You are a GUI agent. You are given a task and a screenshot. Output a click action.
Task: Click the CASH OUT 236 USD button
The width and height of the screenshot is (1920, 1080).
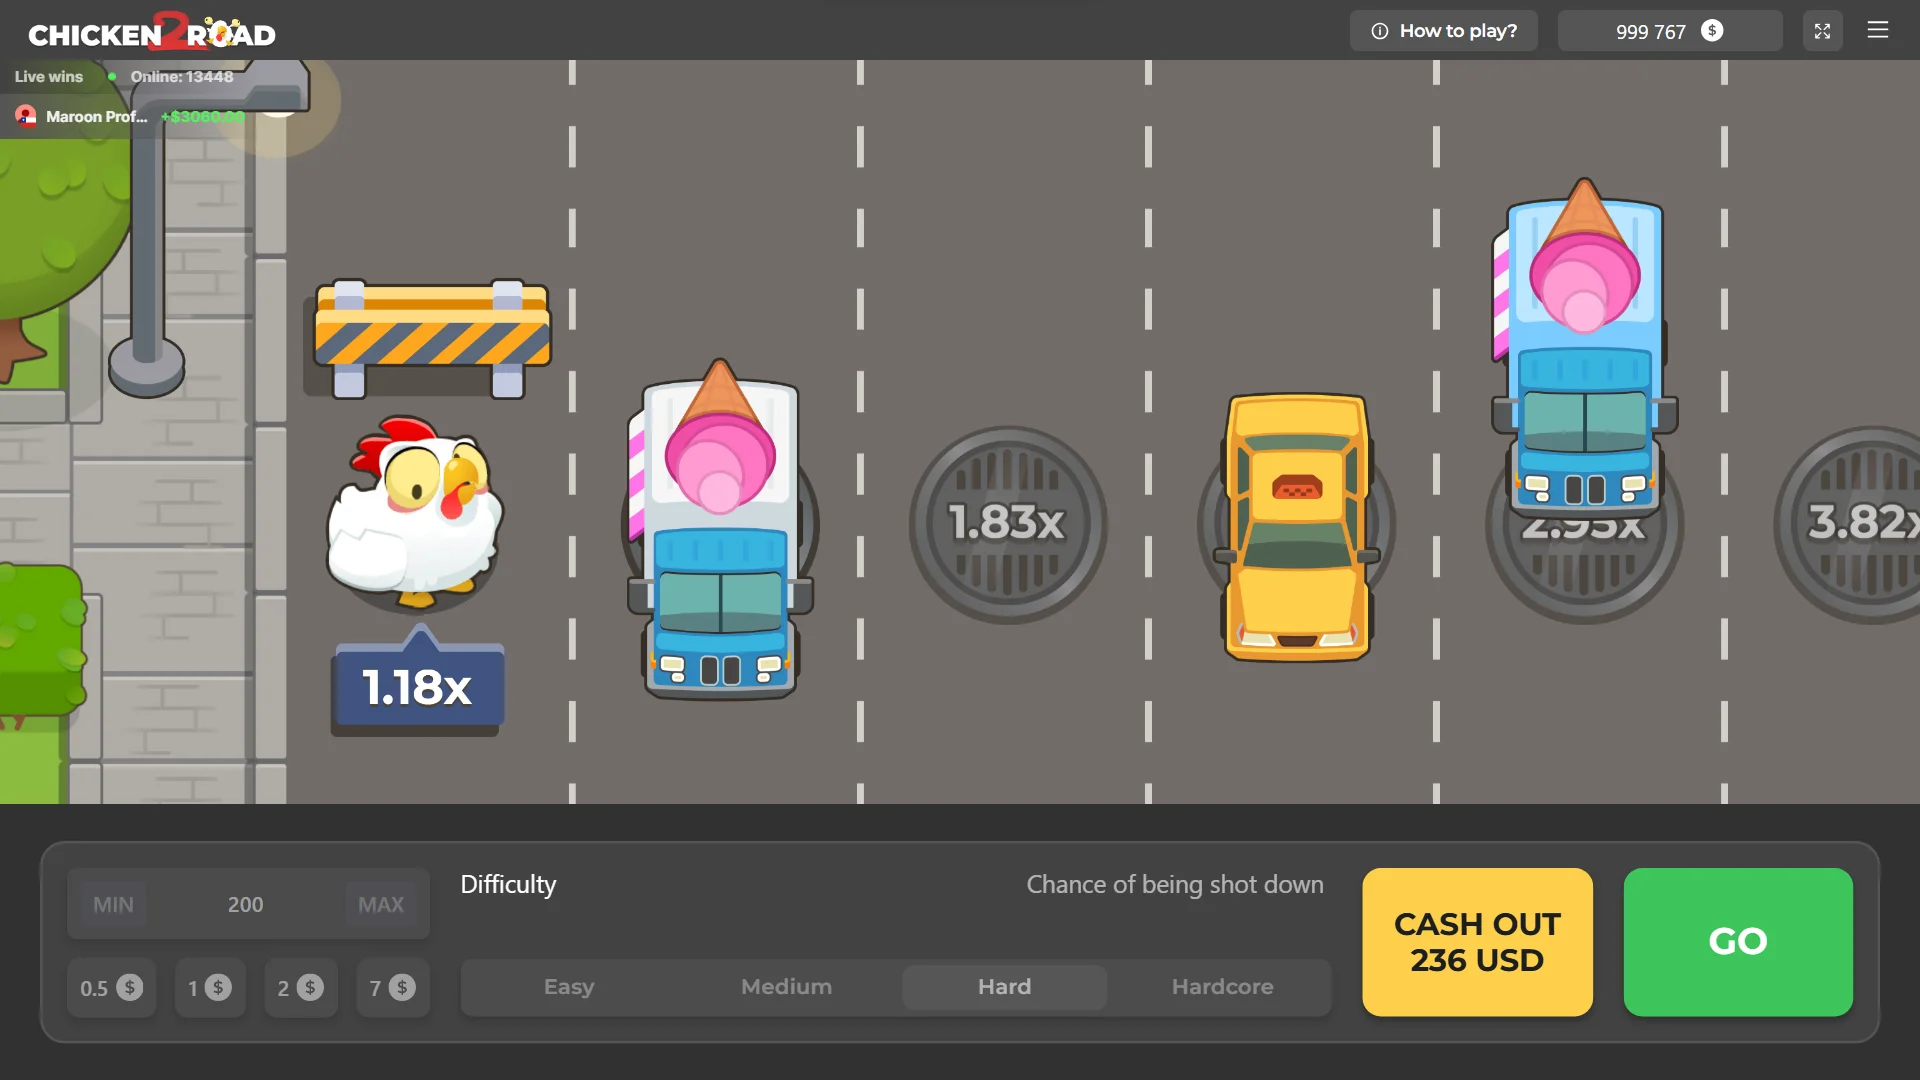click(x=1477, y=942)
